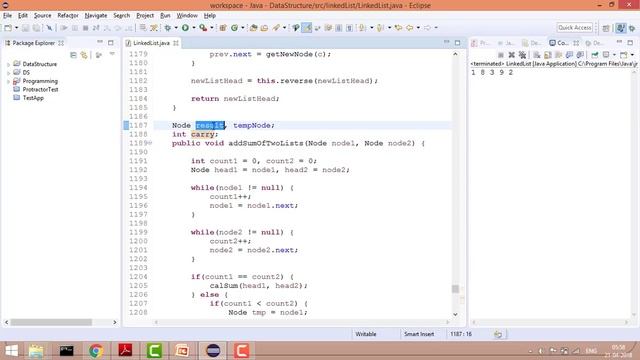Click the green Run button icon
The height and width of the screenshot is (360, 640).
point(185,28)
